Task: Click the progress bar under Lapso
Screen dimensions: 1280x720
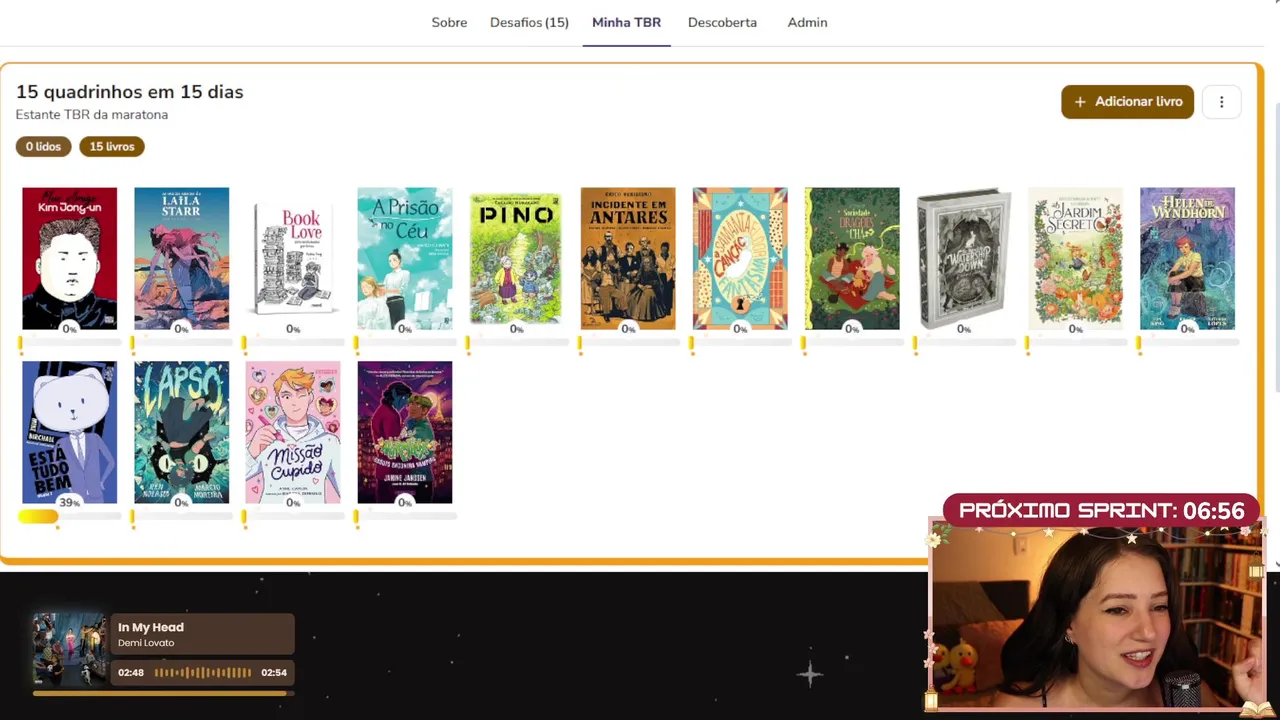Action: tap(181, 516)
